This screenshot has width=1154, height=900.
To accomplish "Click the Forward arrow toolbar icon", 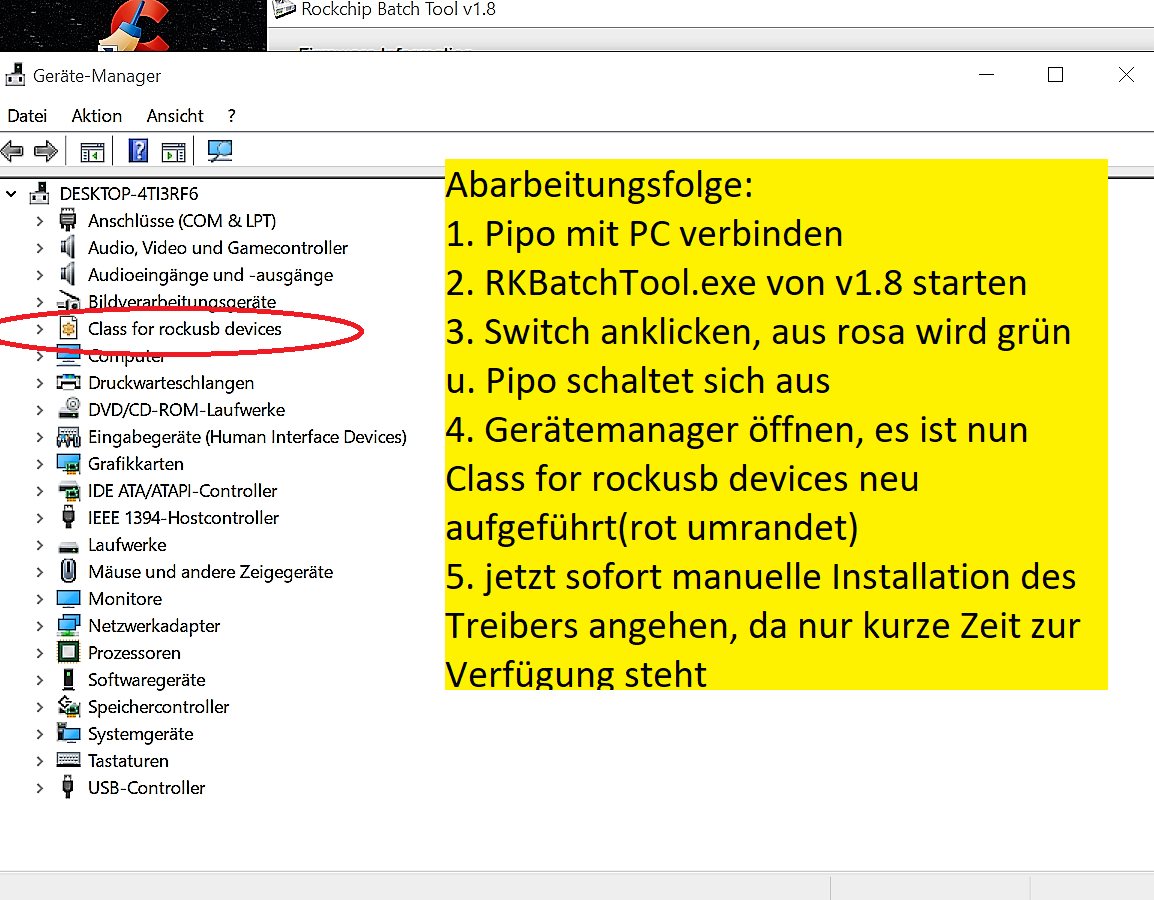I will 46,152.
